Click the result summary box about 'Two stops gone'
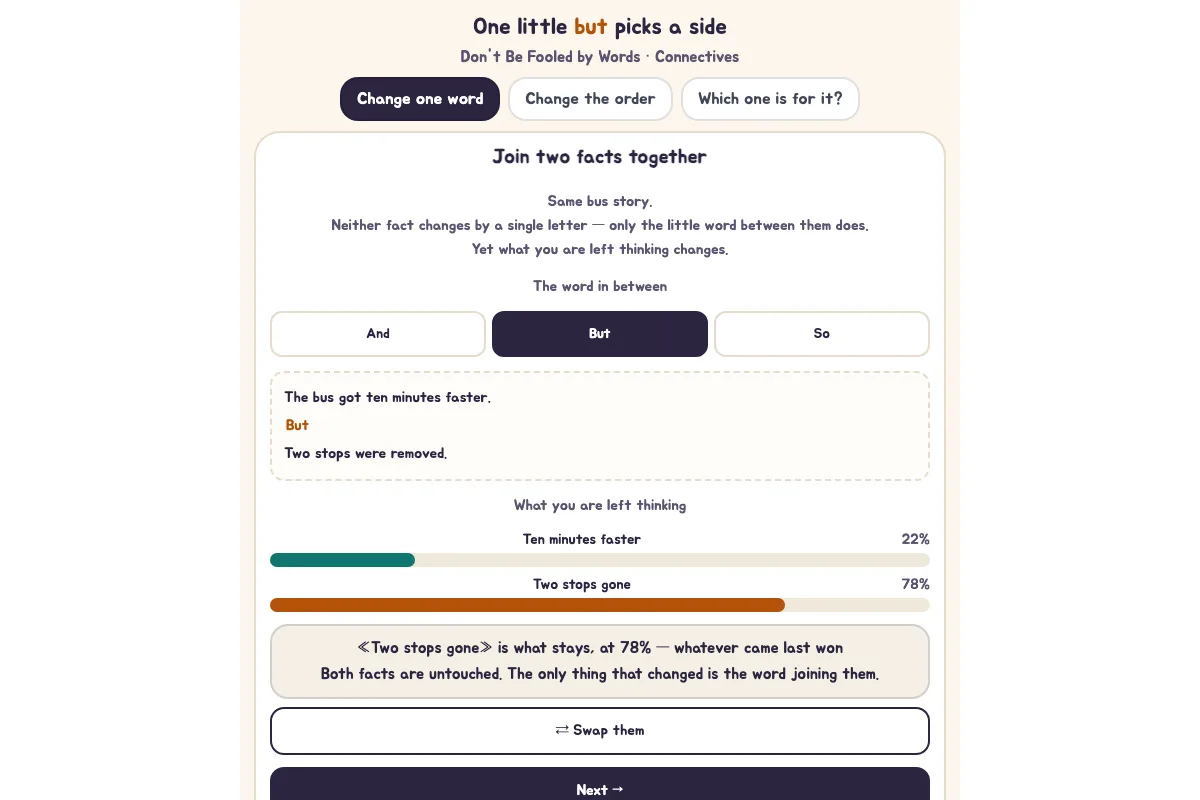The image size is (1200, 800). point(600,661)
